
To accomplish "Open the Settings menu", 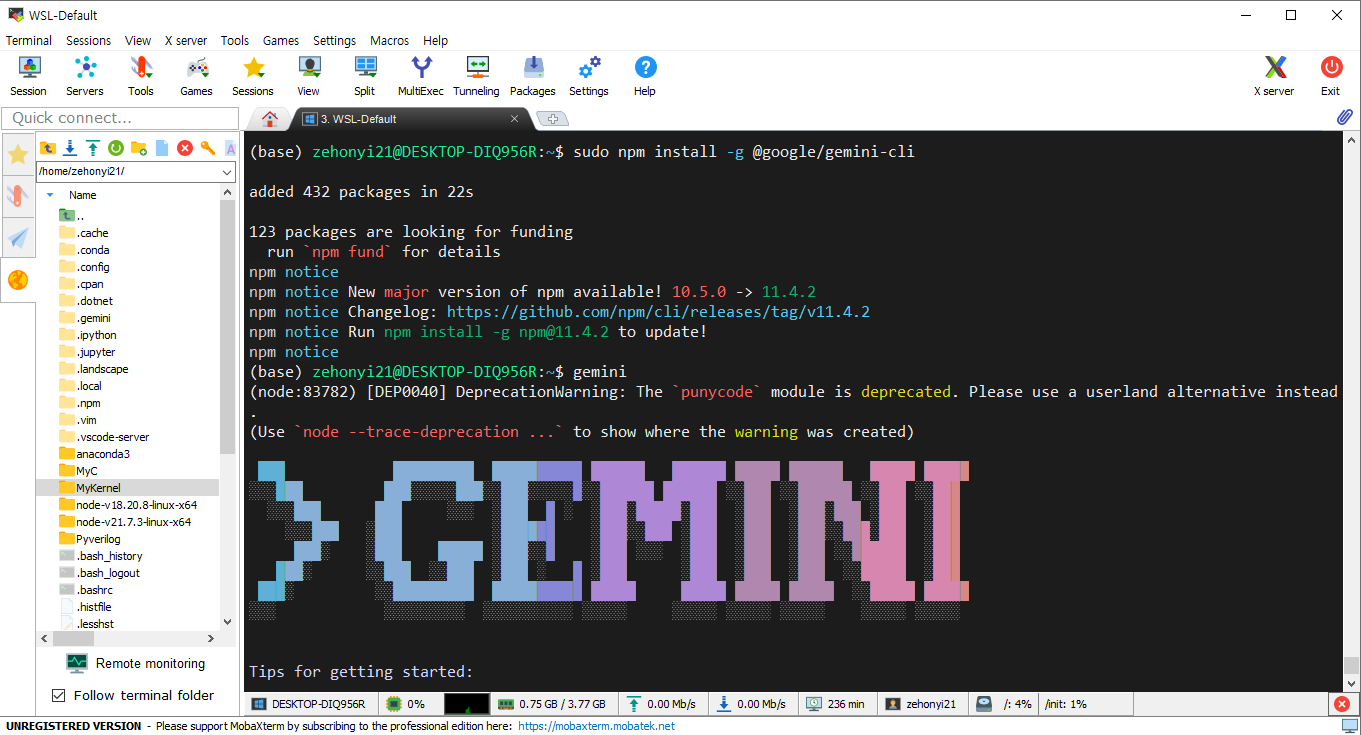I will tap(335, 41).
